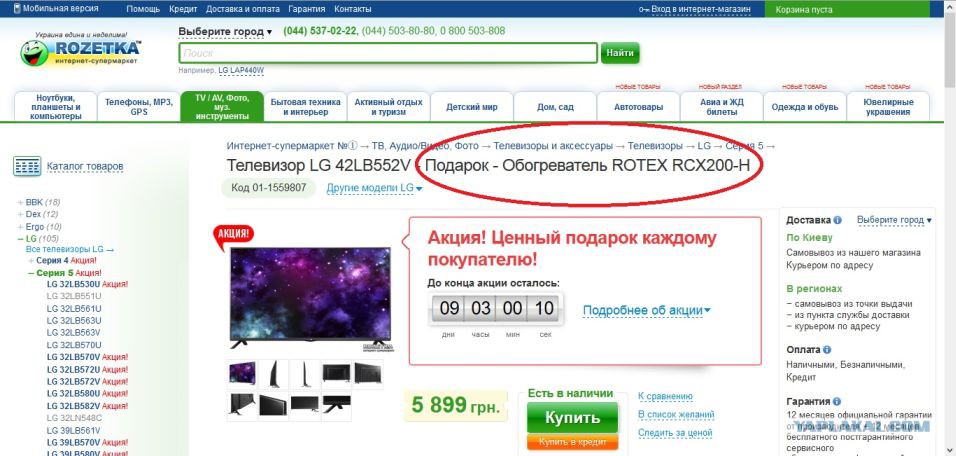The height and width of the screenshot is (456, 956).
Task: Open Доставка и оплата top link
Action: tap(243, 9)
